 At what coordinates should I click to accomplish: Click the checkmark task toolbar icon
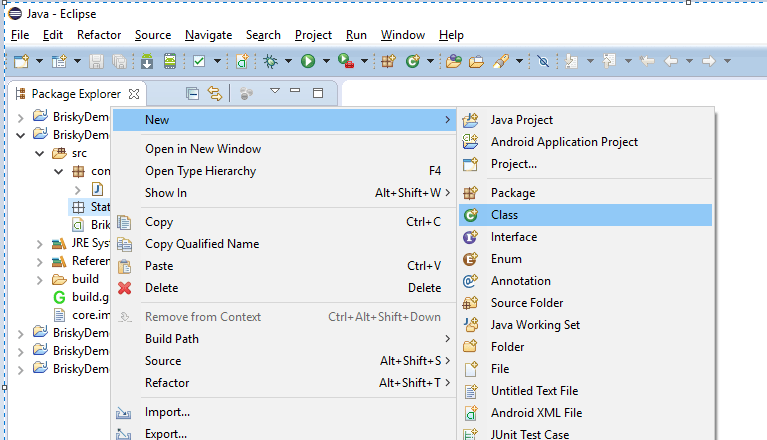[x=199, y=61]
